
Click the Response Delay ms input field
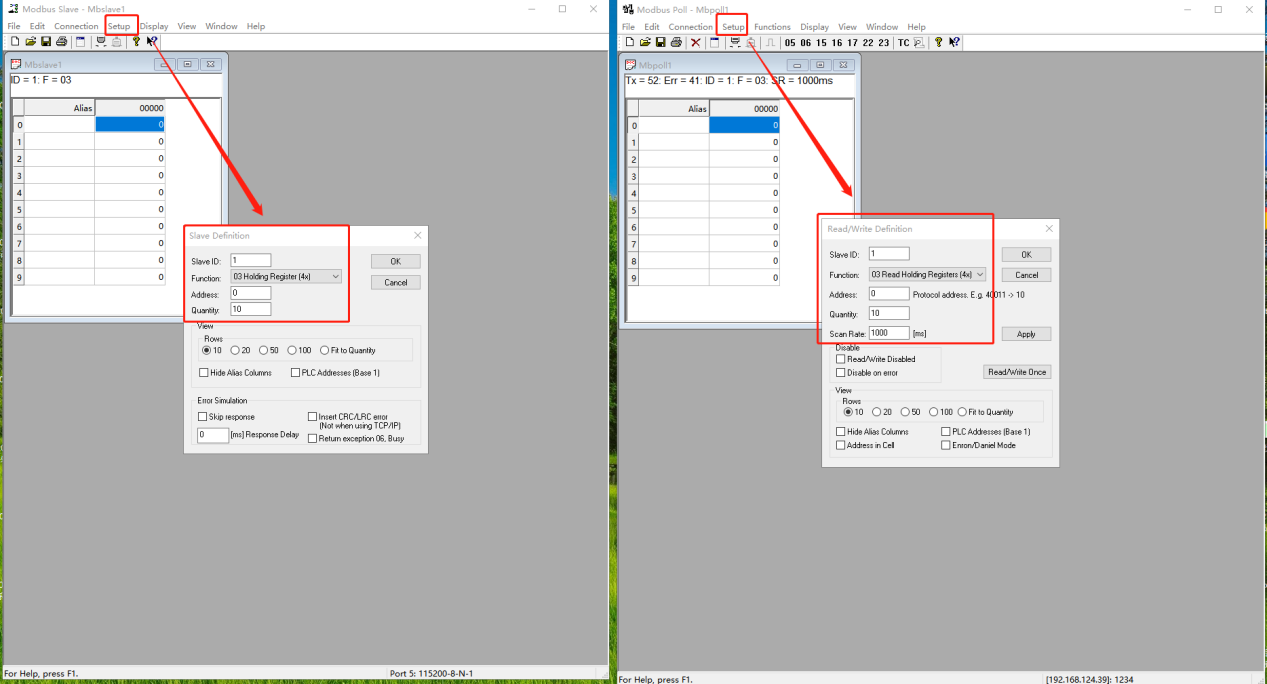tap(213, 435)
